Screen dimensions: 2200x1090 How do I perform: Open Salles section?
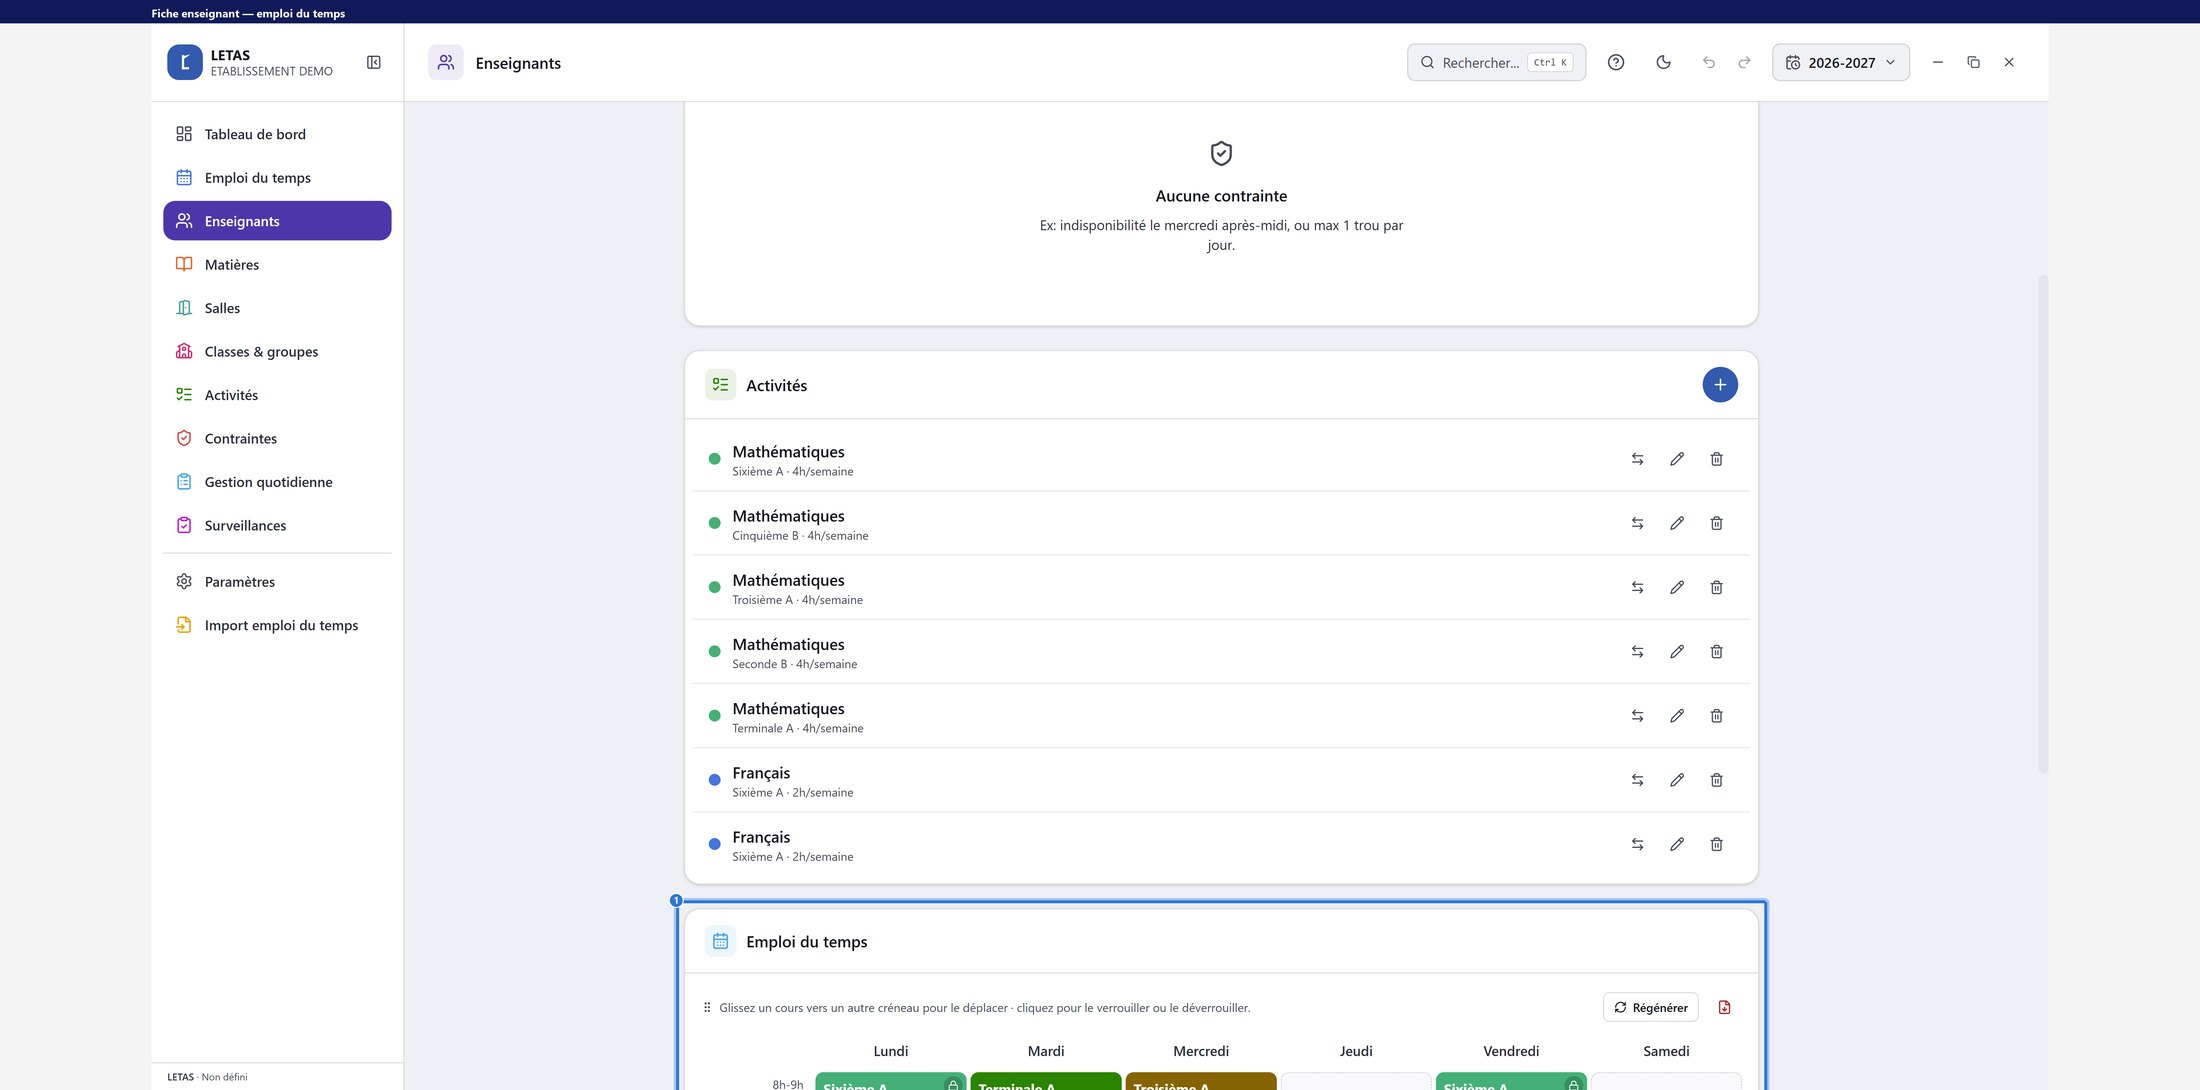tap(277, 308)
